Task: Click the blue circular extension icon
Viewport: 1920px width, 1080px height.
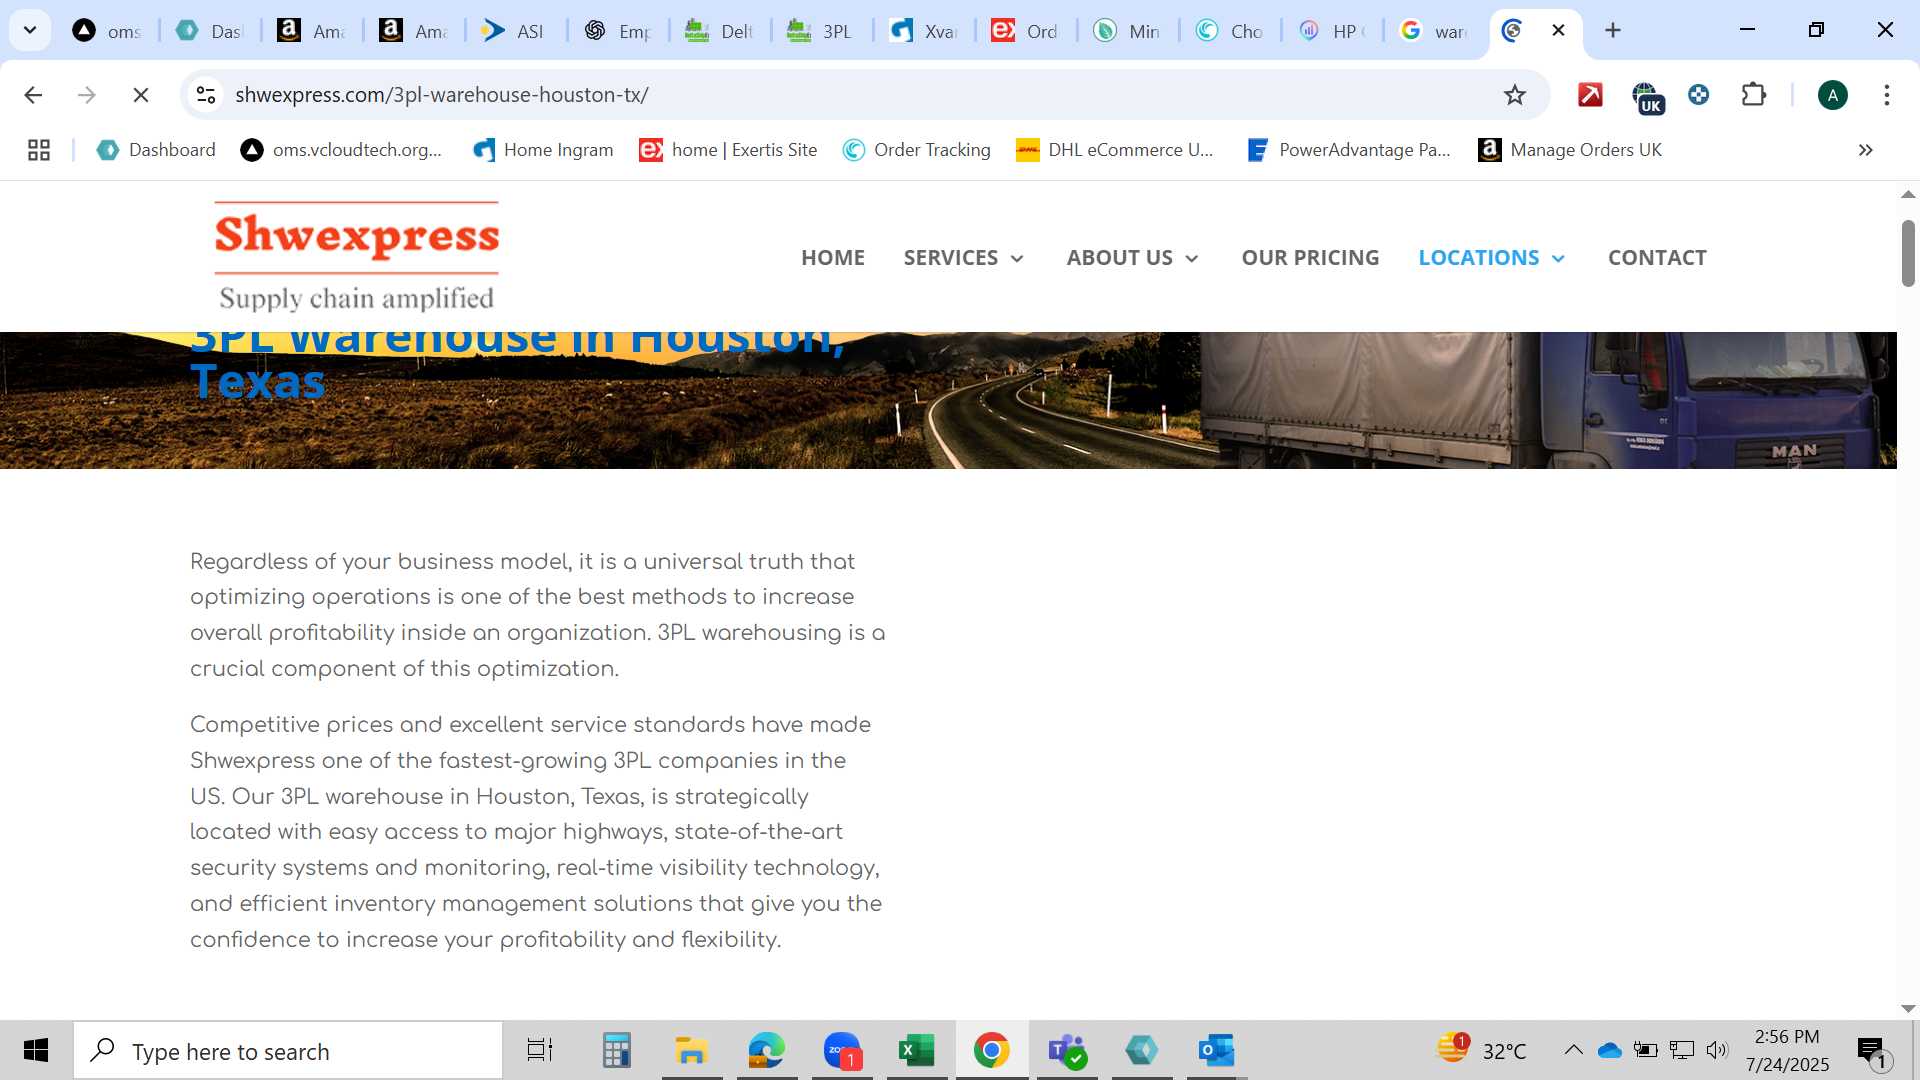Action: point(1698,95)
